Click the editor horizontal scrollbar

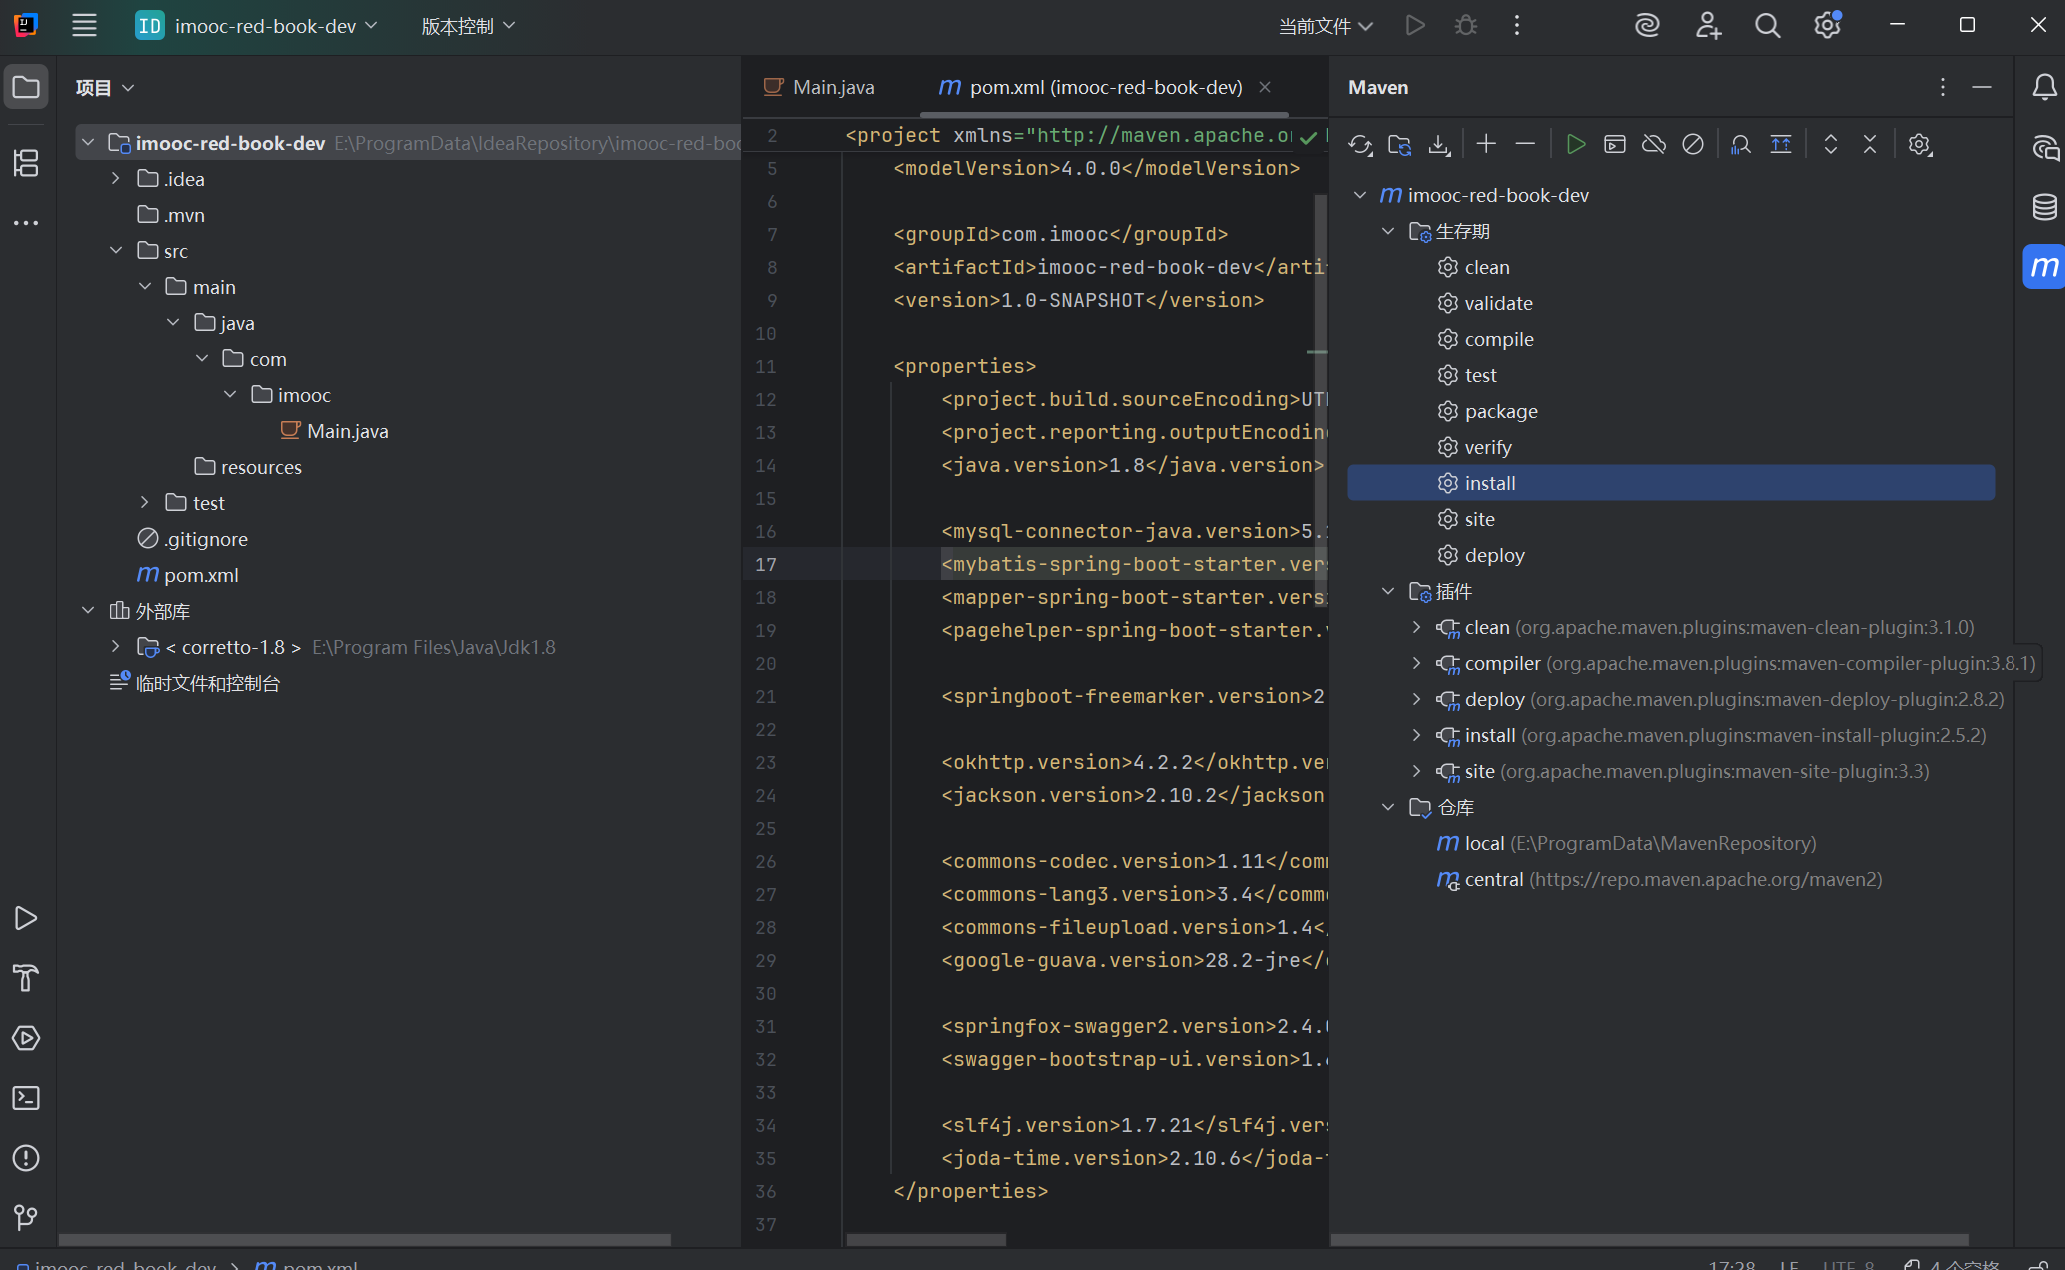pos(925,1240)
